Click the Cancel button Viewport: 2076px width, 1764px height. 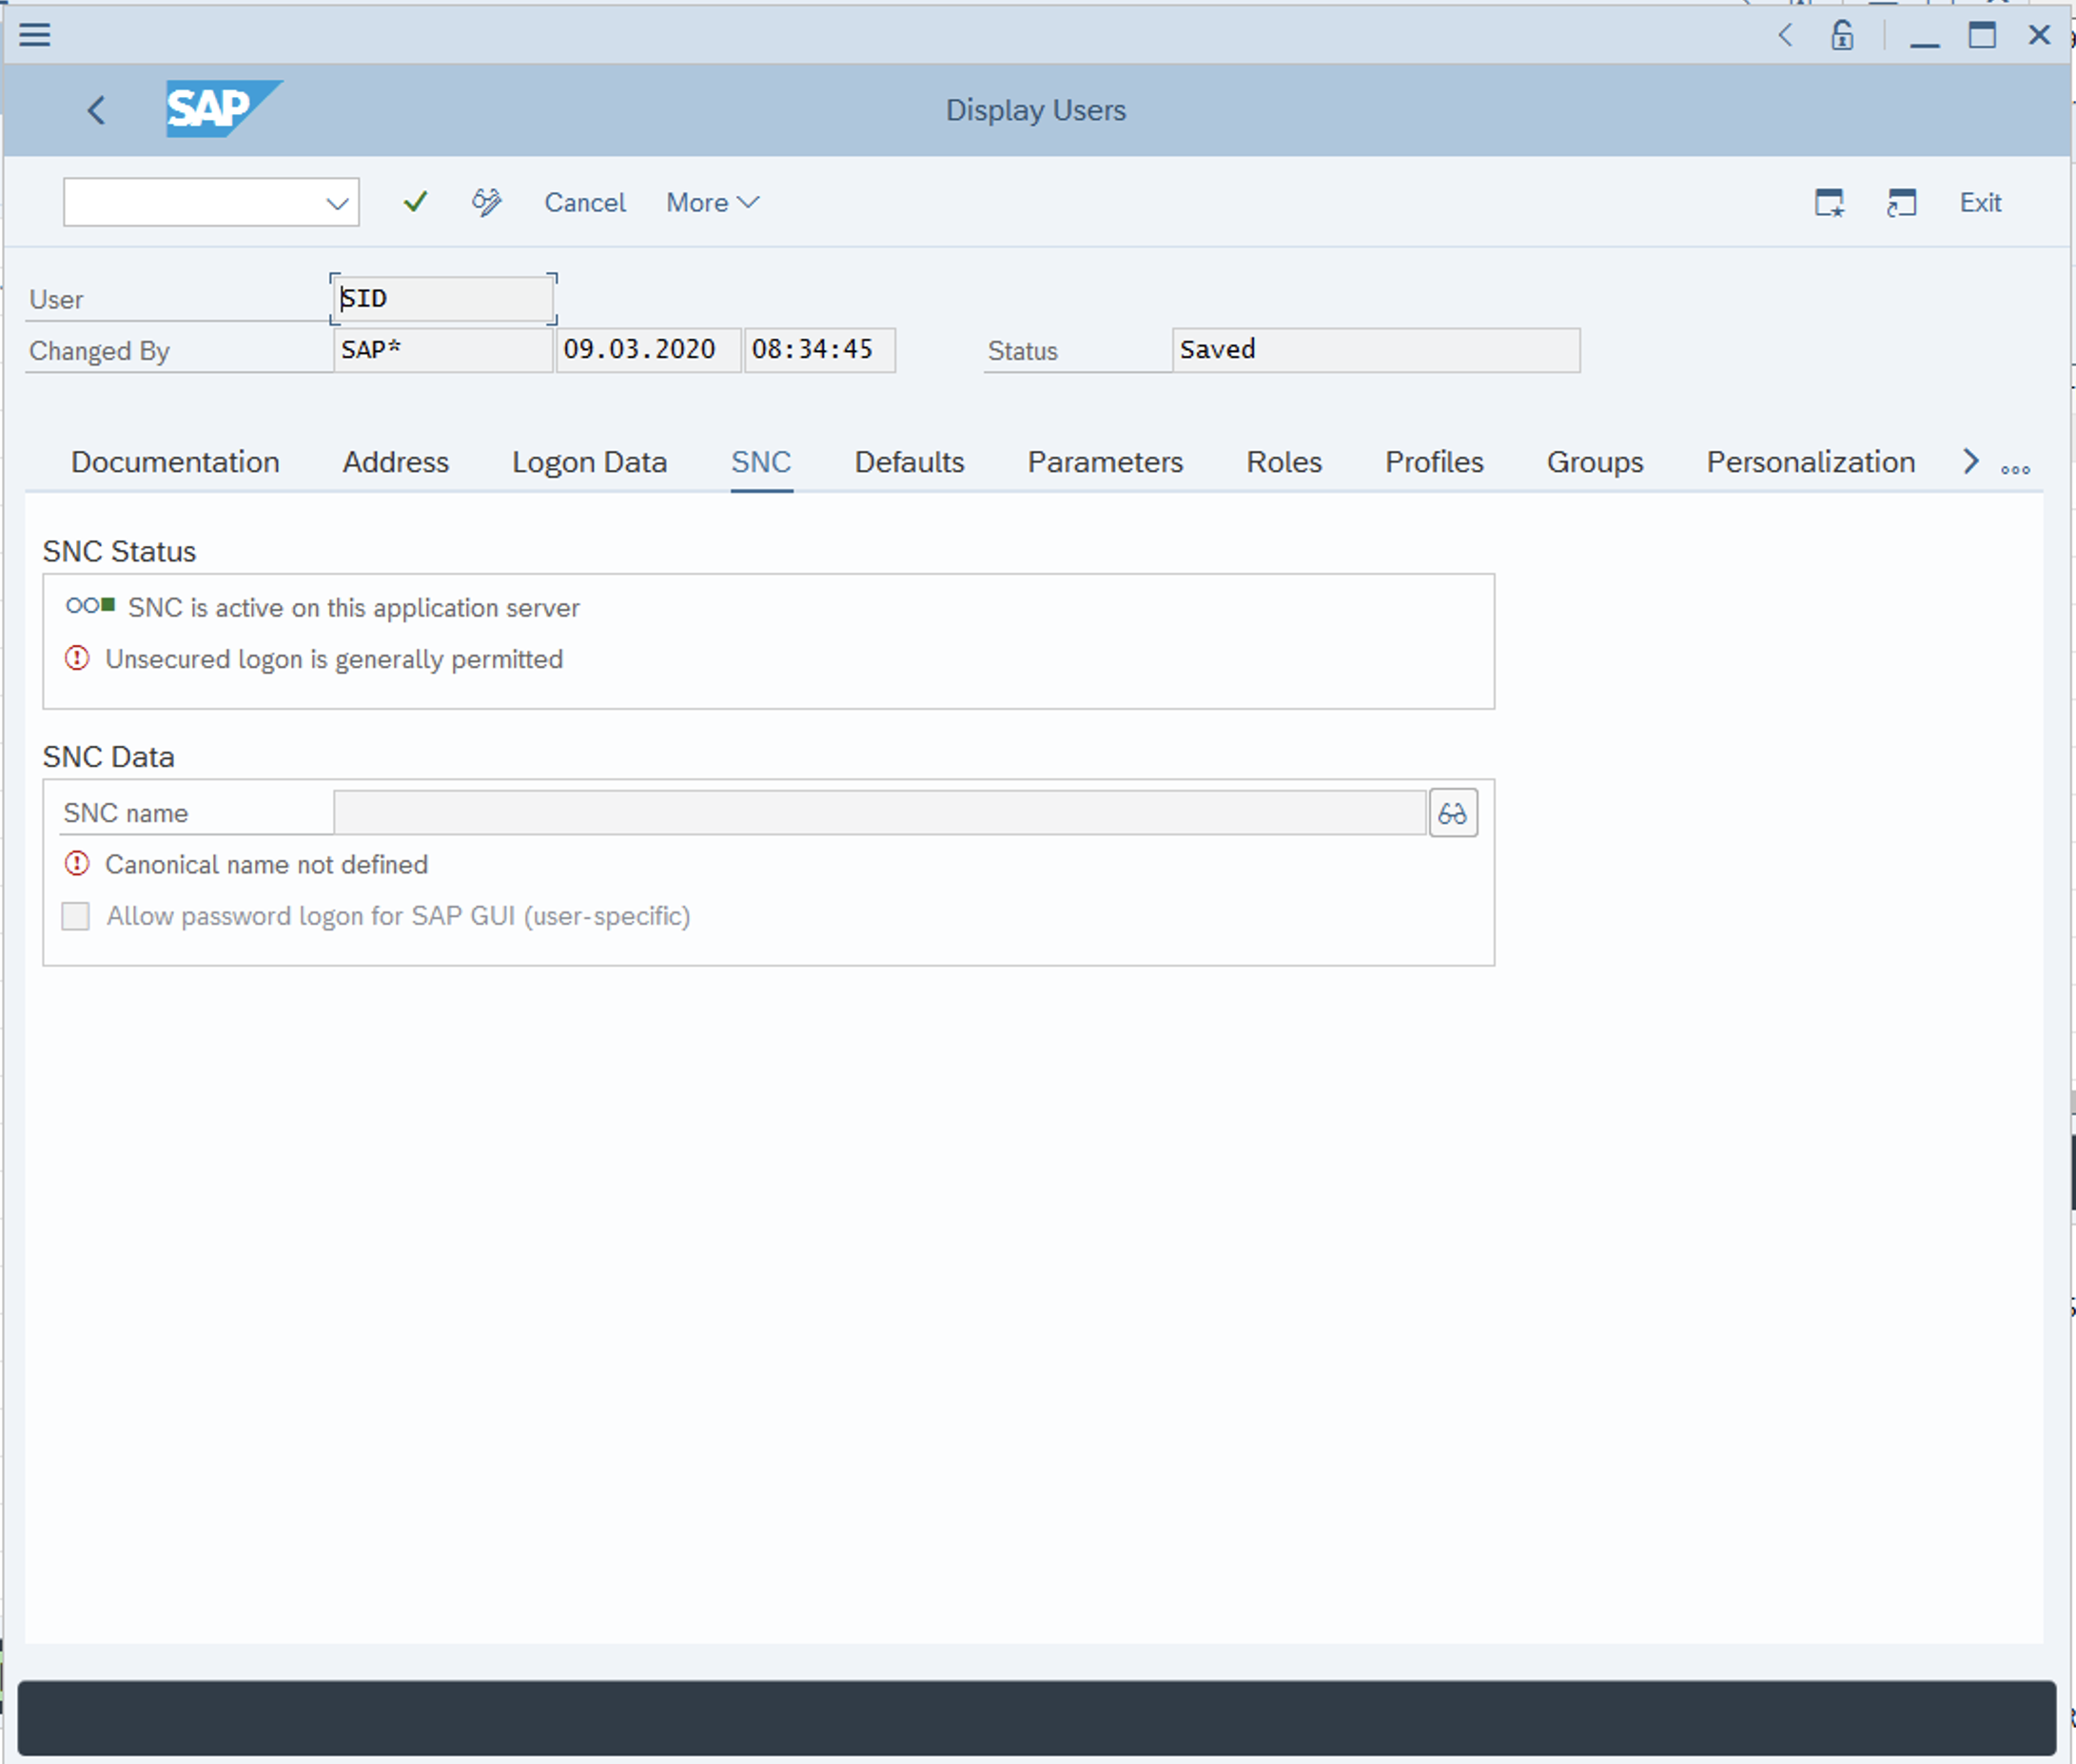586,202
